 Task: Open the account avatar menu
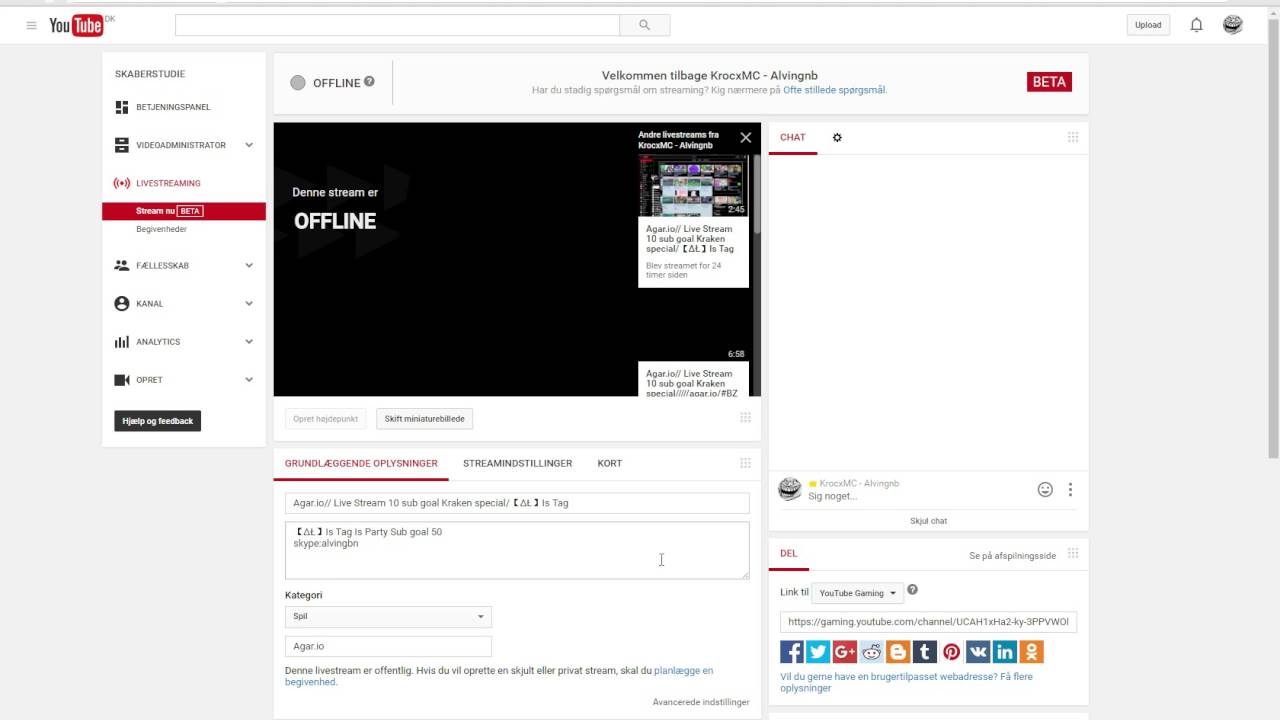[1233, 25]
